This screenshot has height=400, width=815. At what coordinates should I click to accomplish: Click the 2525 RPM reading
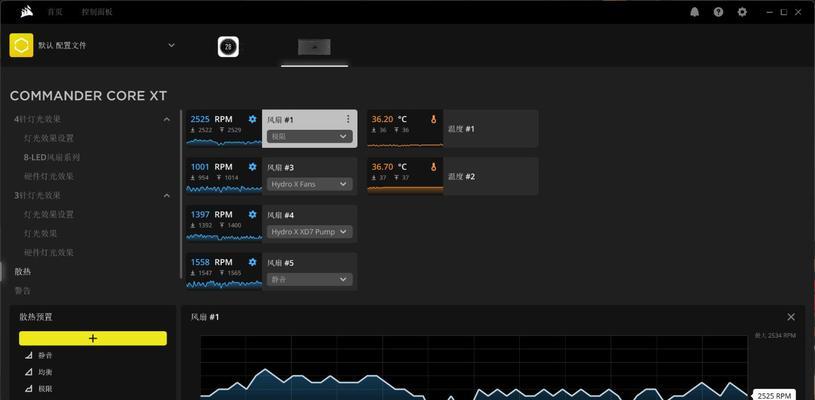211,119
